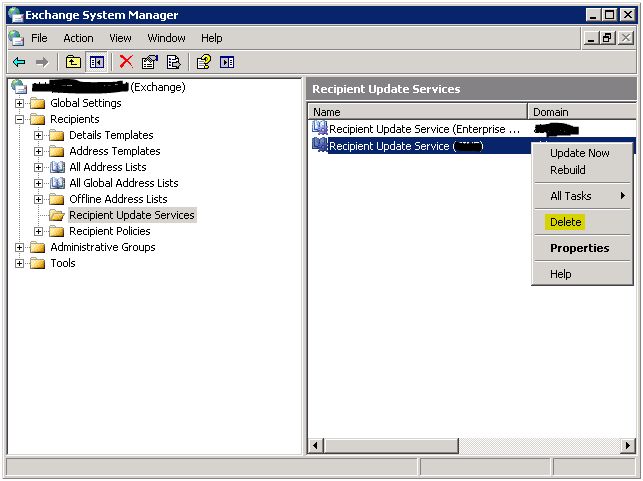Click the Details Templates folder icon

[x=57, y=135]
